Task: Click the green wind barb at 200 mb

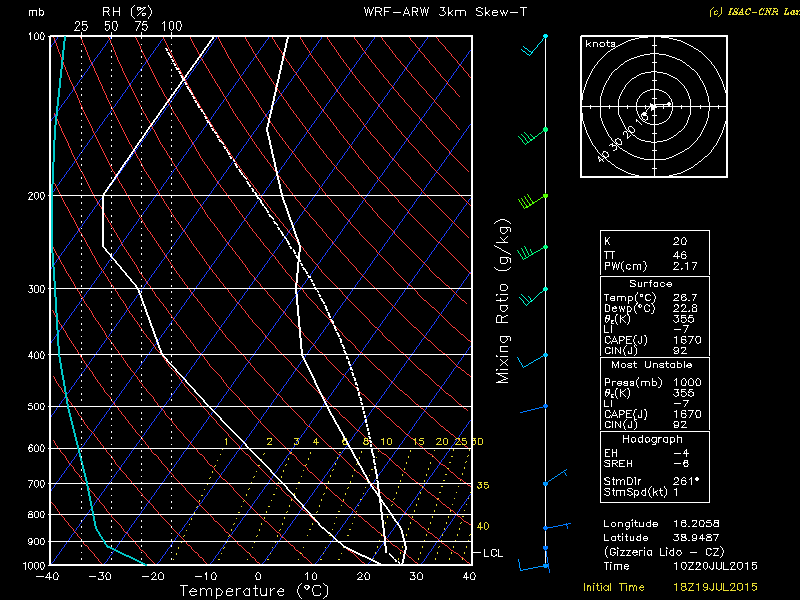Action: coord(533,200)
